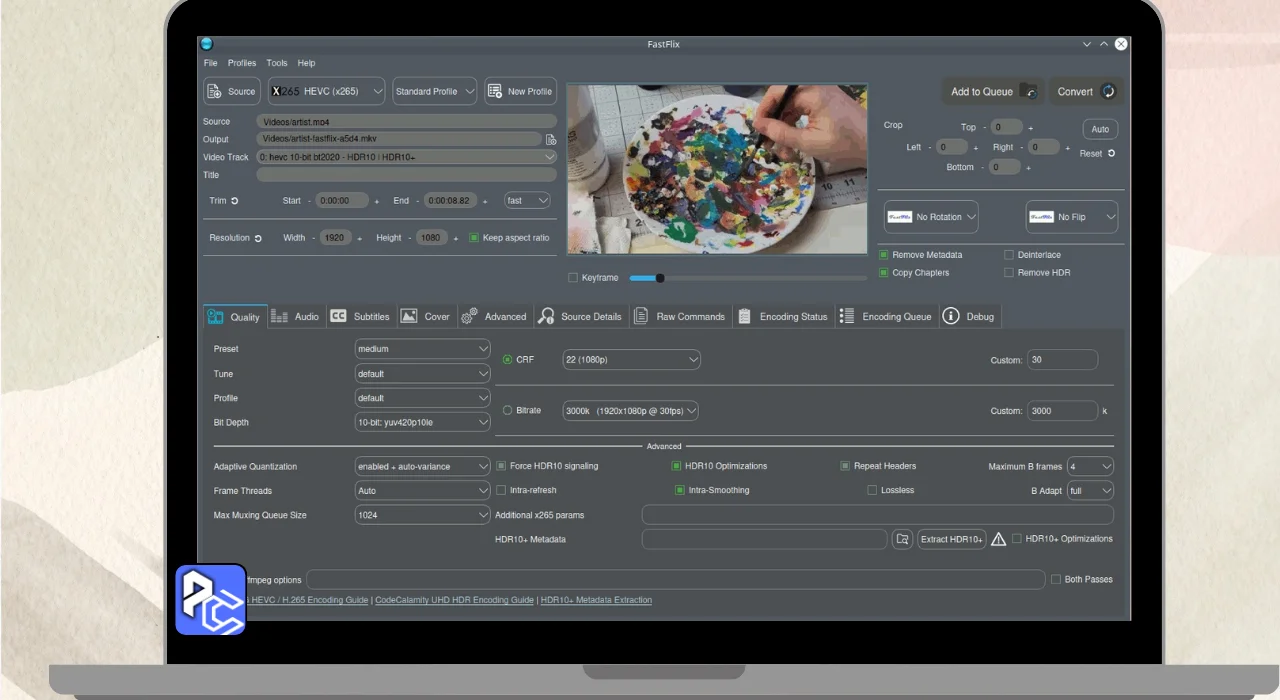Click the HDR10+ warning triangle icon
This screenshot has width=1280, height=700.
(x=998, y=539)
